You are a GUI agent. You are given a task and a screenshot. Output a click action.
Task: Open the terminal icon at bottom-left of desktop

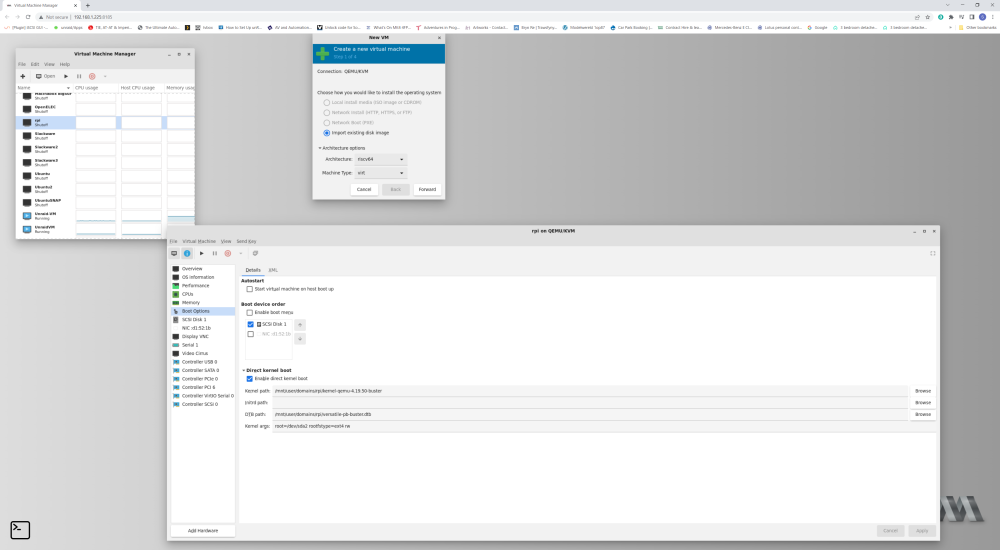(x=20, y=530)
